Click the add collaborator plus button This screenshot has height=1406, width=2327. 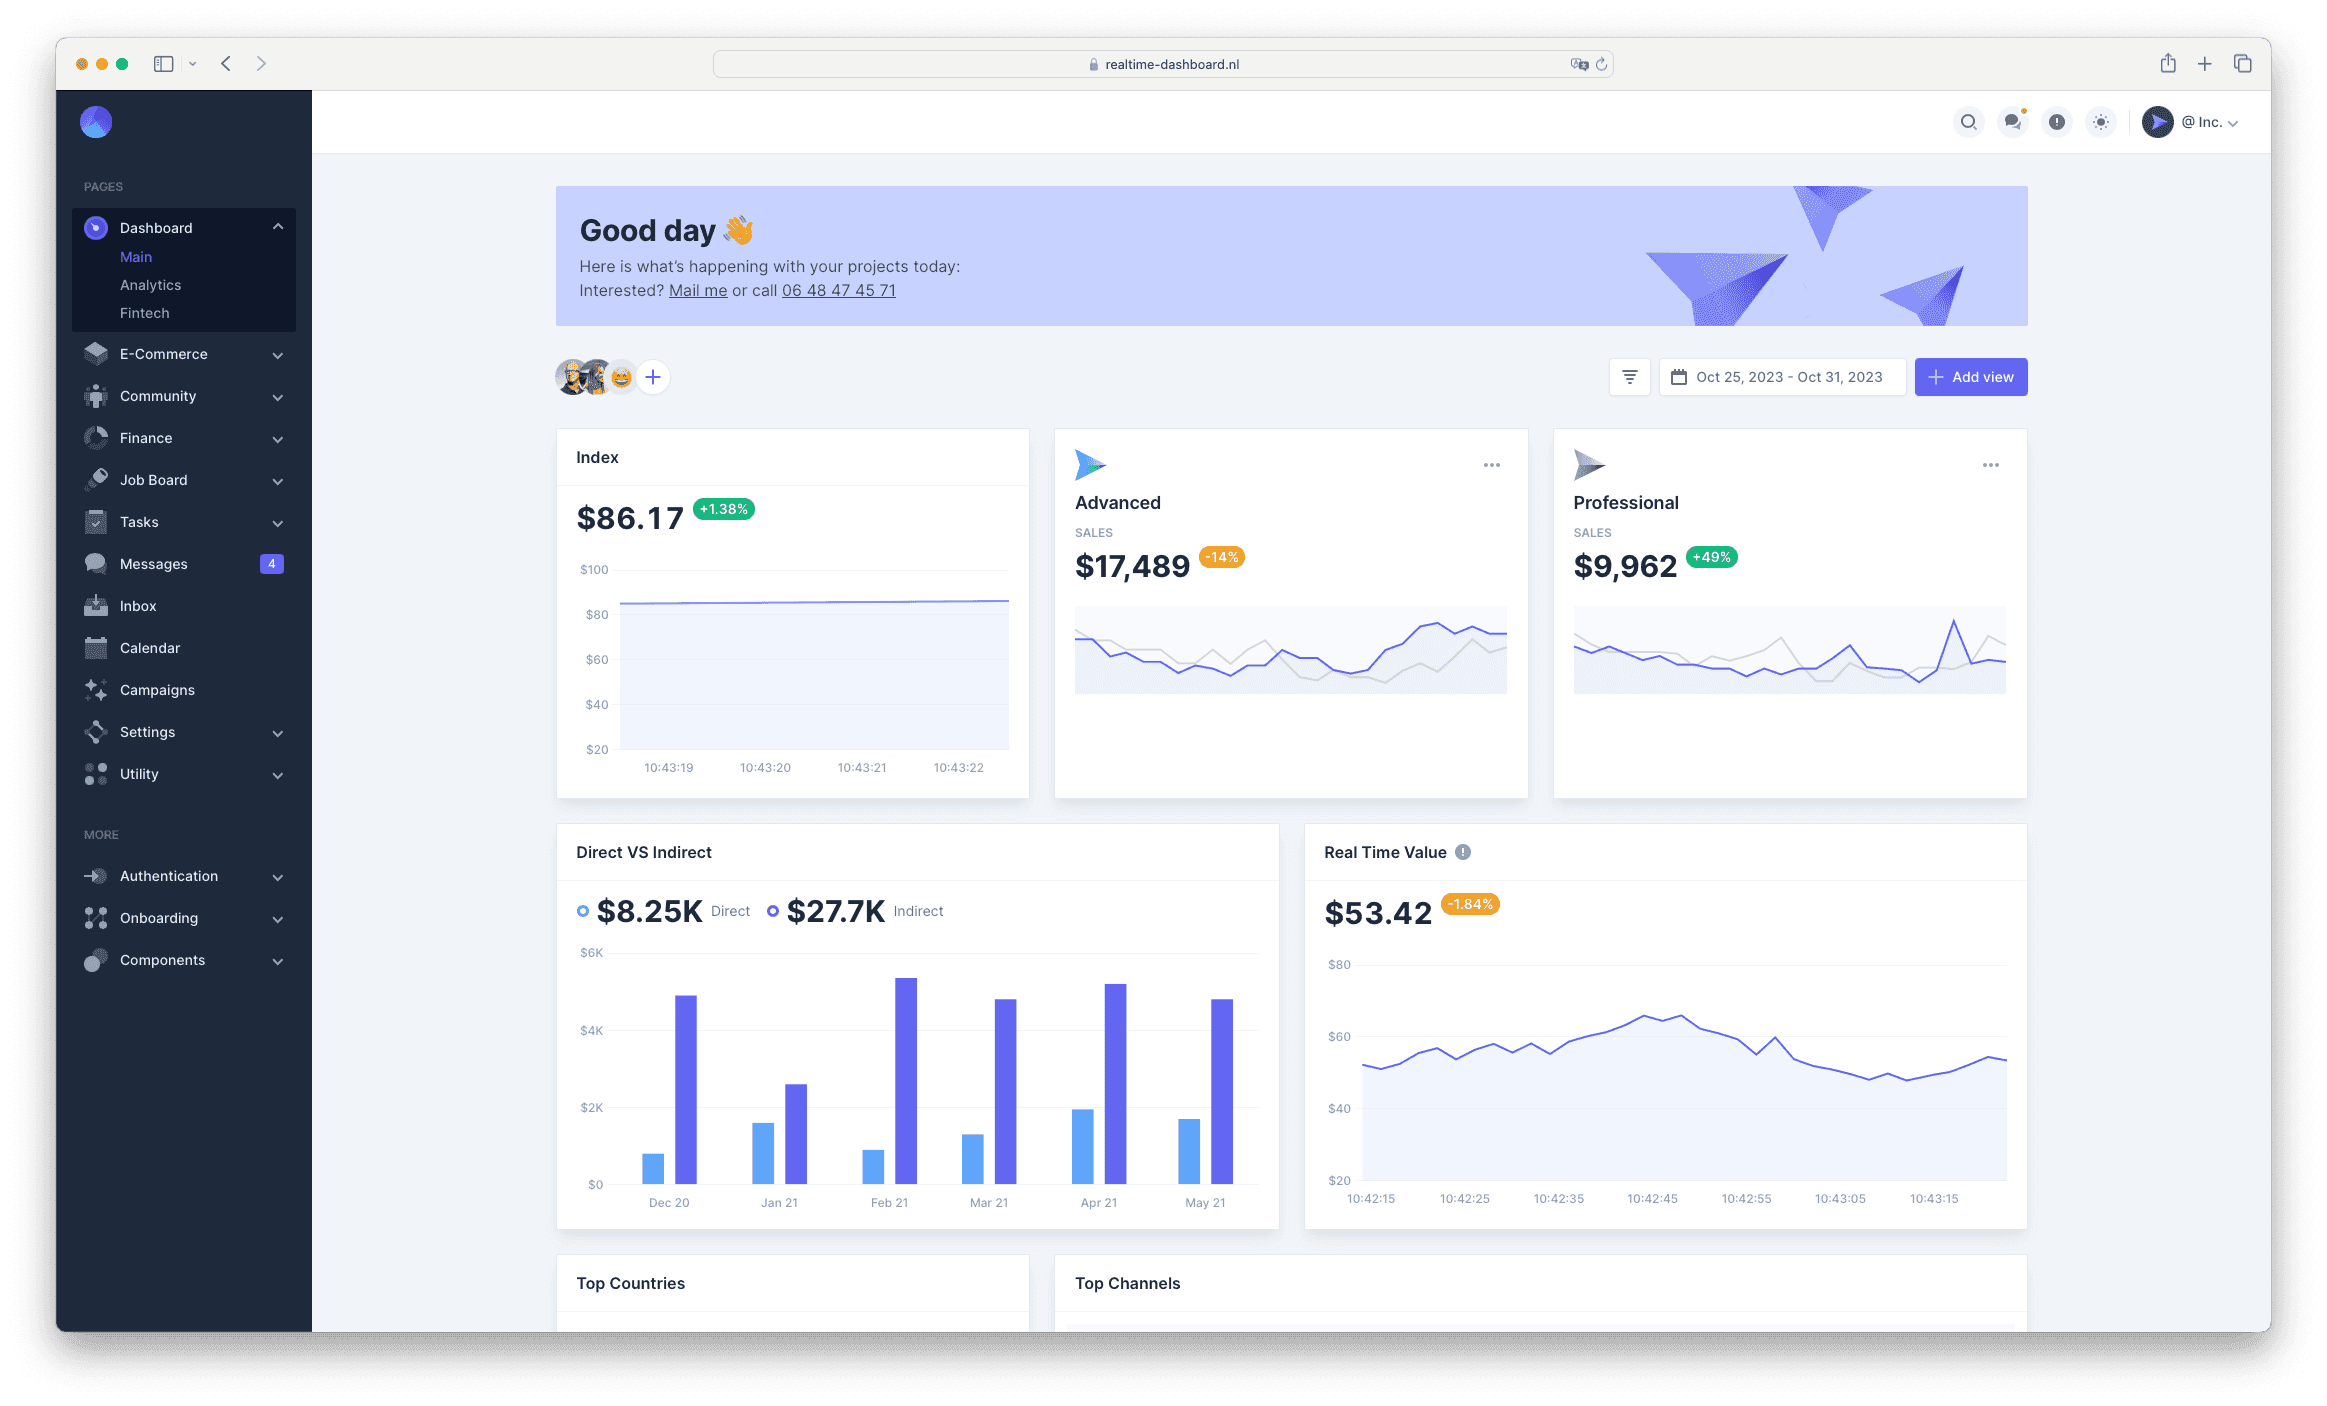[x=653, y=377]
